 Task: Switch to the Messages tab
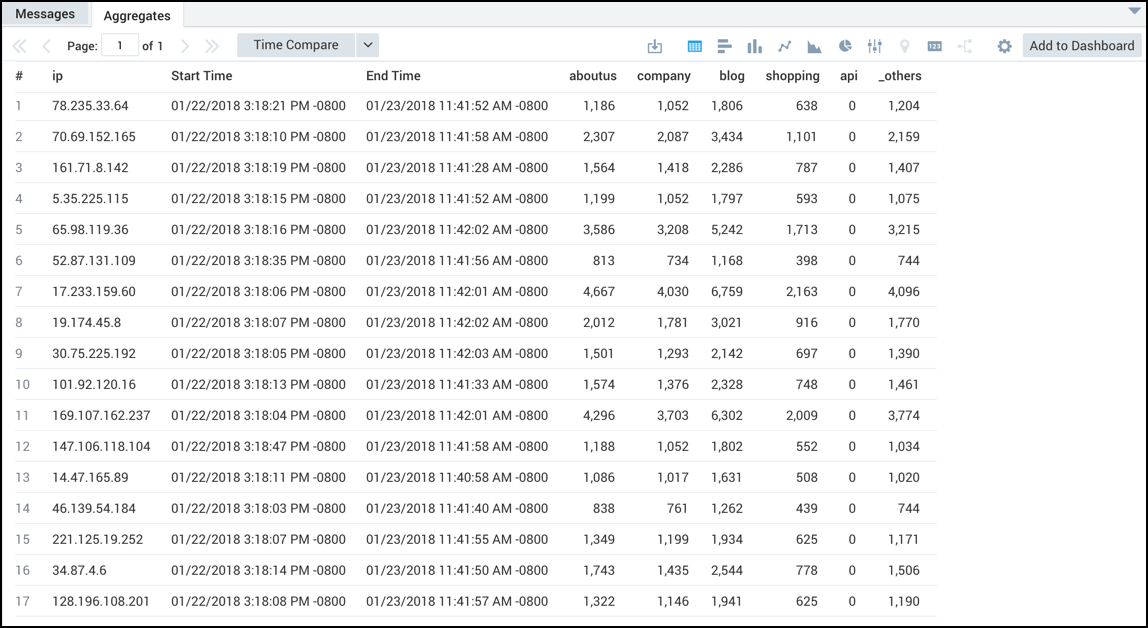coord(45,13)
